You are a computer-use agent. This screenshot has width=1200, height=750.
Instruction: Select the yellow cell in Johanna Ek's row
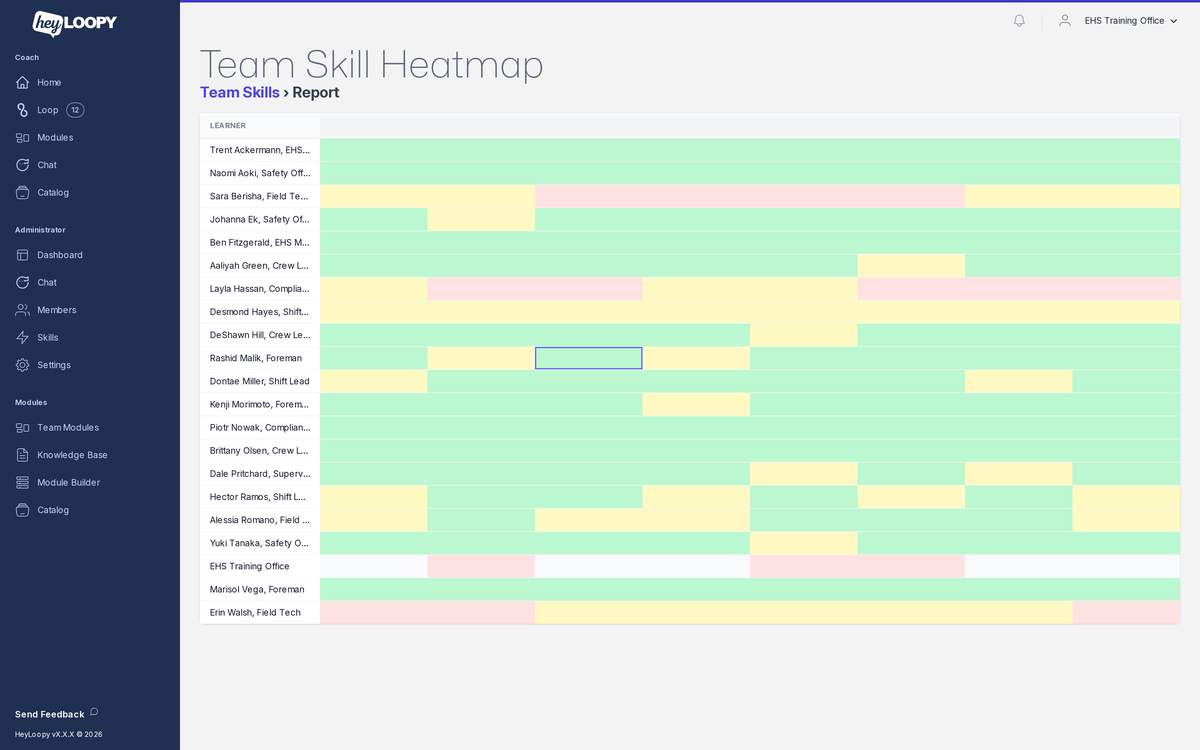pos(481,219)
